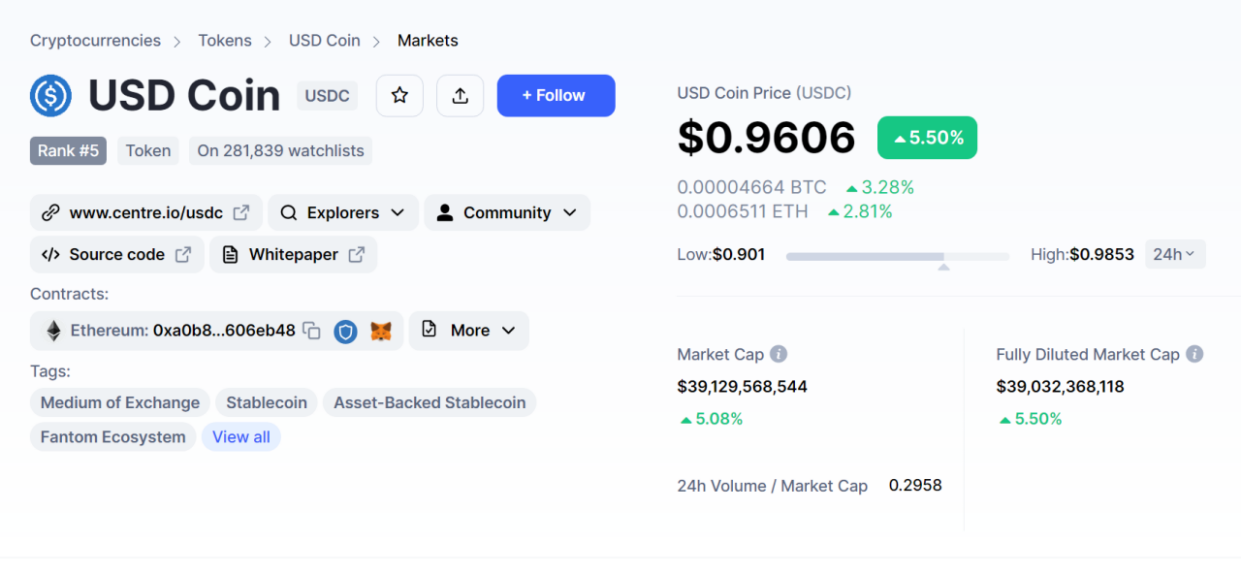
Task: Click the code brackets icon in Source code
Action: click(x=50, y=255)
